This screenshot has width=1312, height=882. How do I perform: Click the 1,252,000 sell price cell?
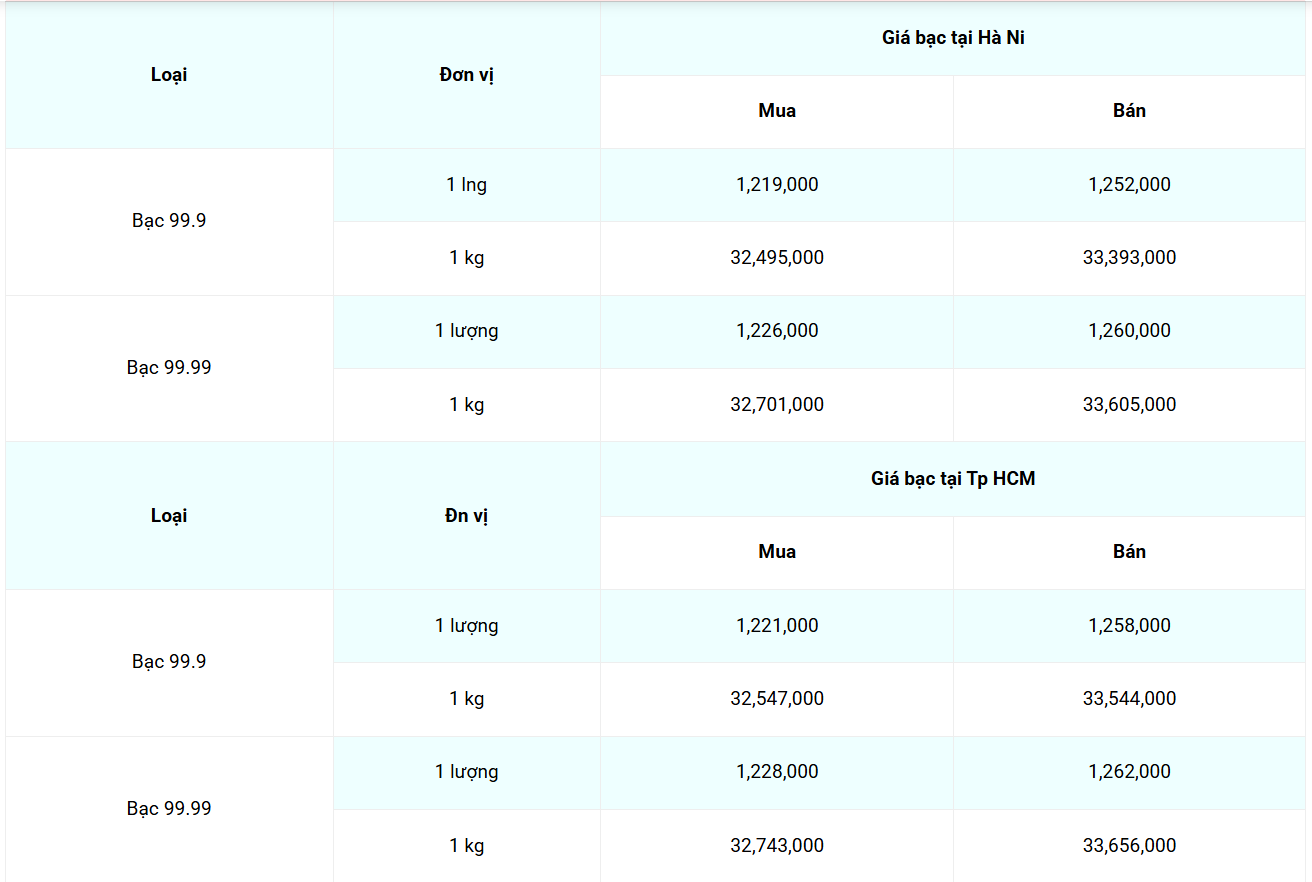pyautogui.click(x=1129, y=185)
